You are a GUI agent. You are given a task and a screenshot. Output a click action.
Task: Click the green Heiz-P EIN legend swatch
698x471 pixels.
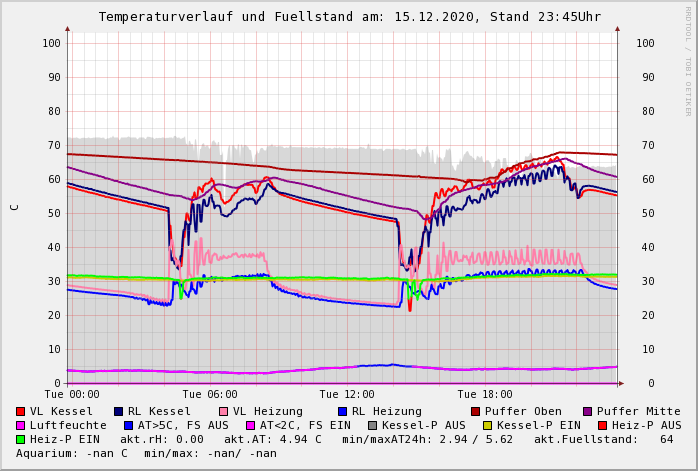coord(21,439)
